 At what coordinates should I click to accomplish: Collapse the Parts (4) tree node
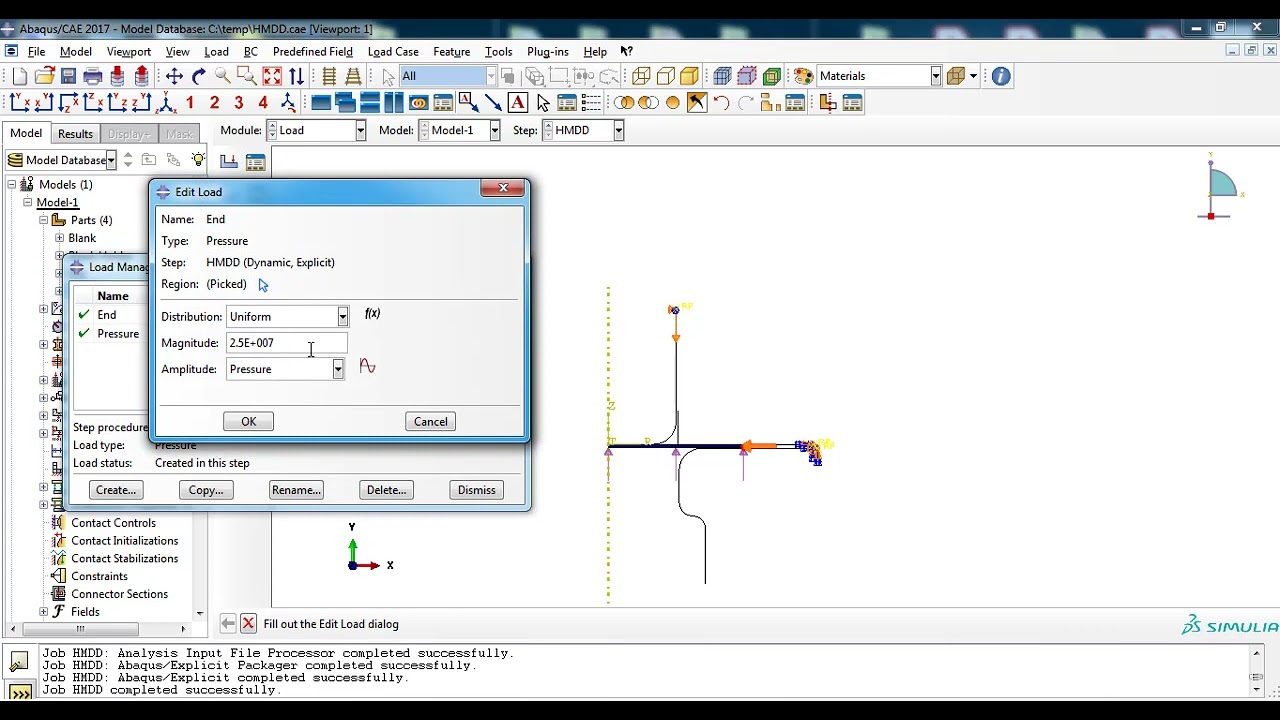(44, 220)
